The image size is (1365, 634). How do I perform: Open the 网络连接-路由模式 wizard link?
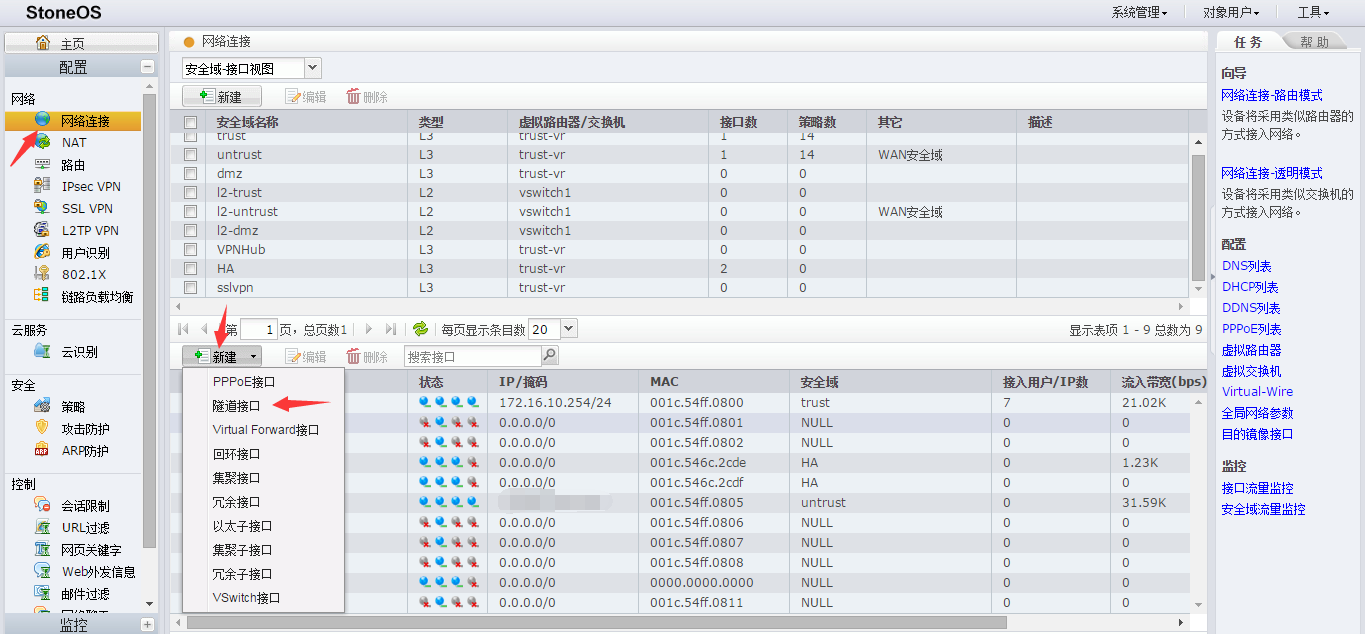pyautogui.click(x=1272, y=95)
